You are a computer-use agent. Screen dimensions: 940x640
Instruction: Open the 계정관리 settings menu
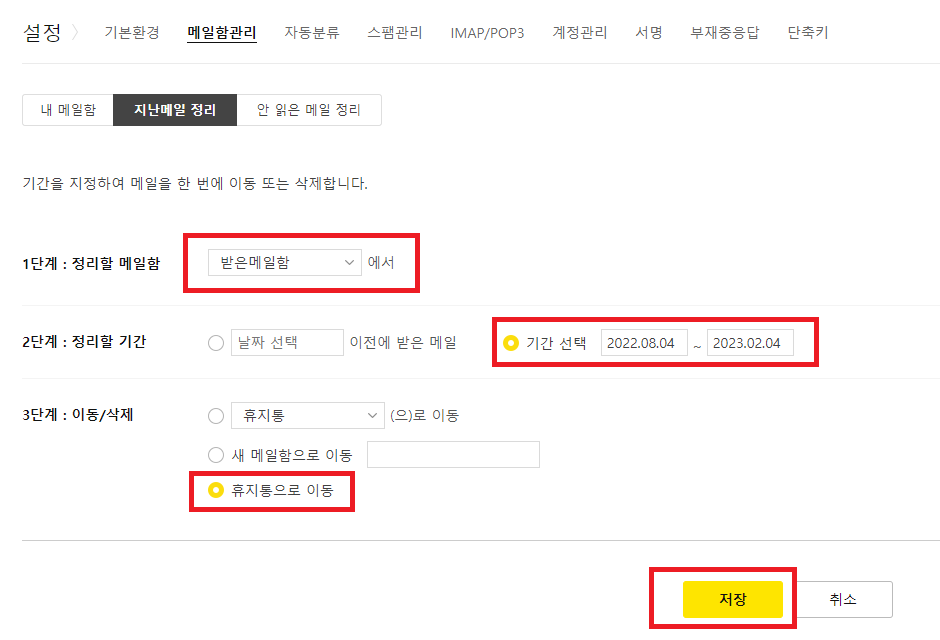pos(578,31)
